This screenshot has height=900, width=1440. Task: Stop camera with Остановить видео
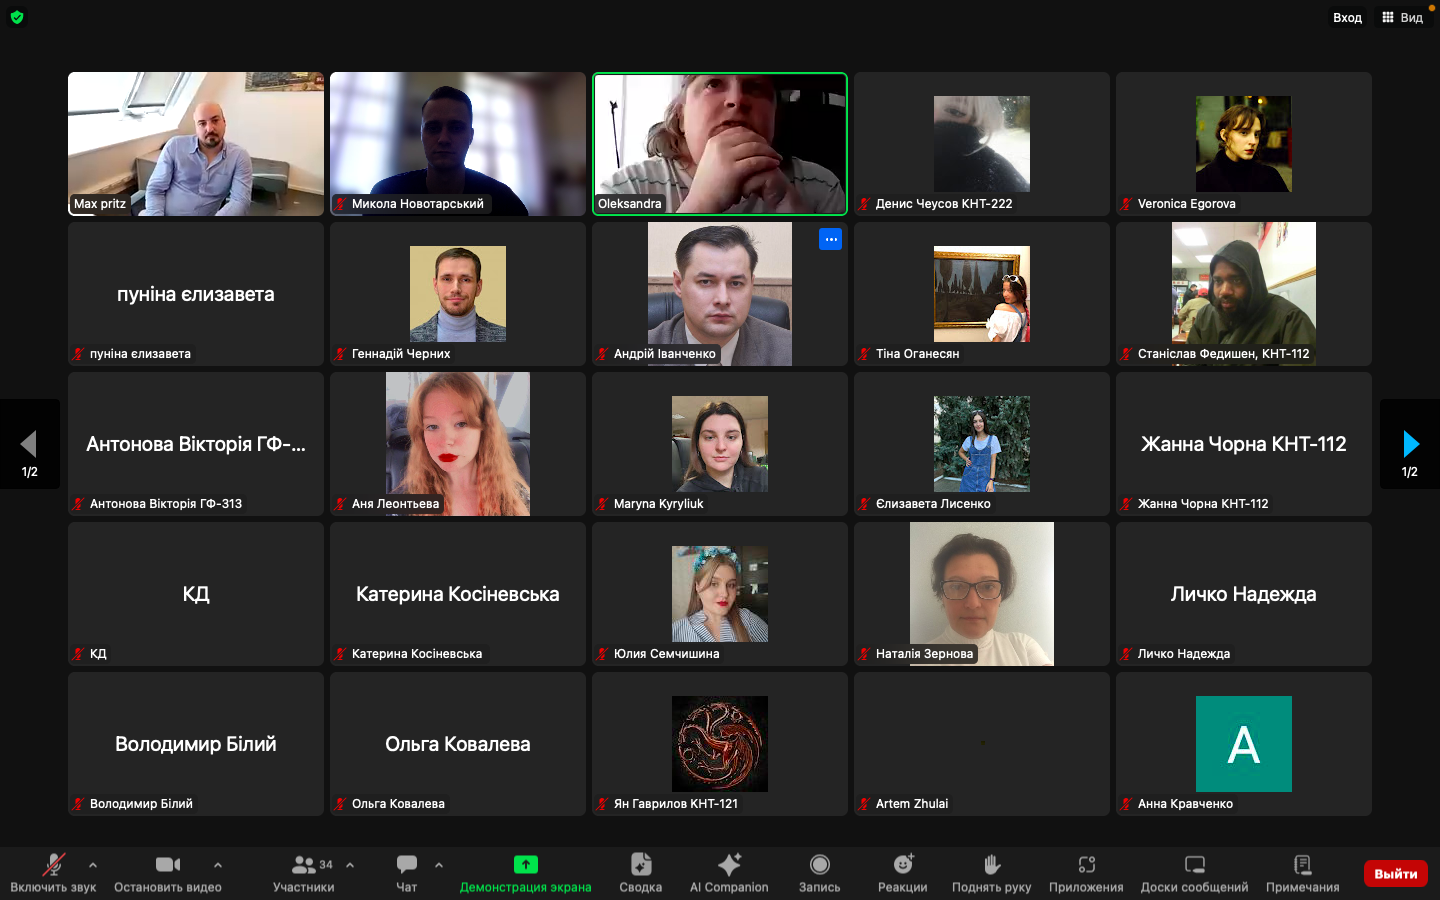tap(168, 866)
